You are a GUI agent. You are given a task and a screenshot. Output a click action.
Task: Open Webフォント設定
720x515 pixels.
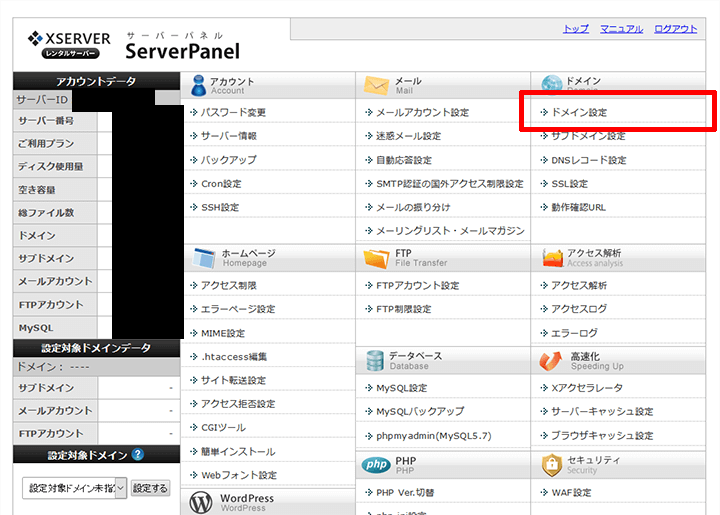pyautogui.click(x=239, y=475)
